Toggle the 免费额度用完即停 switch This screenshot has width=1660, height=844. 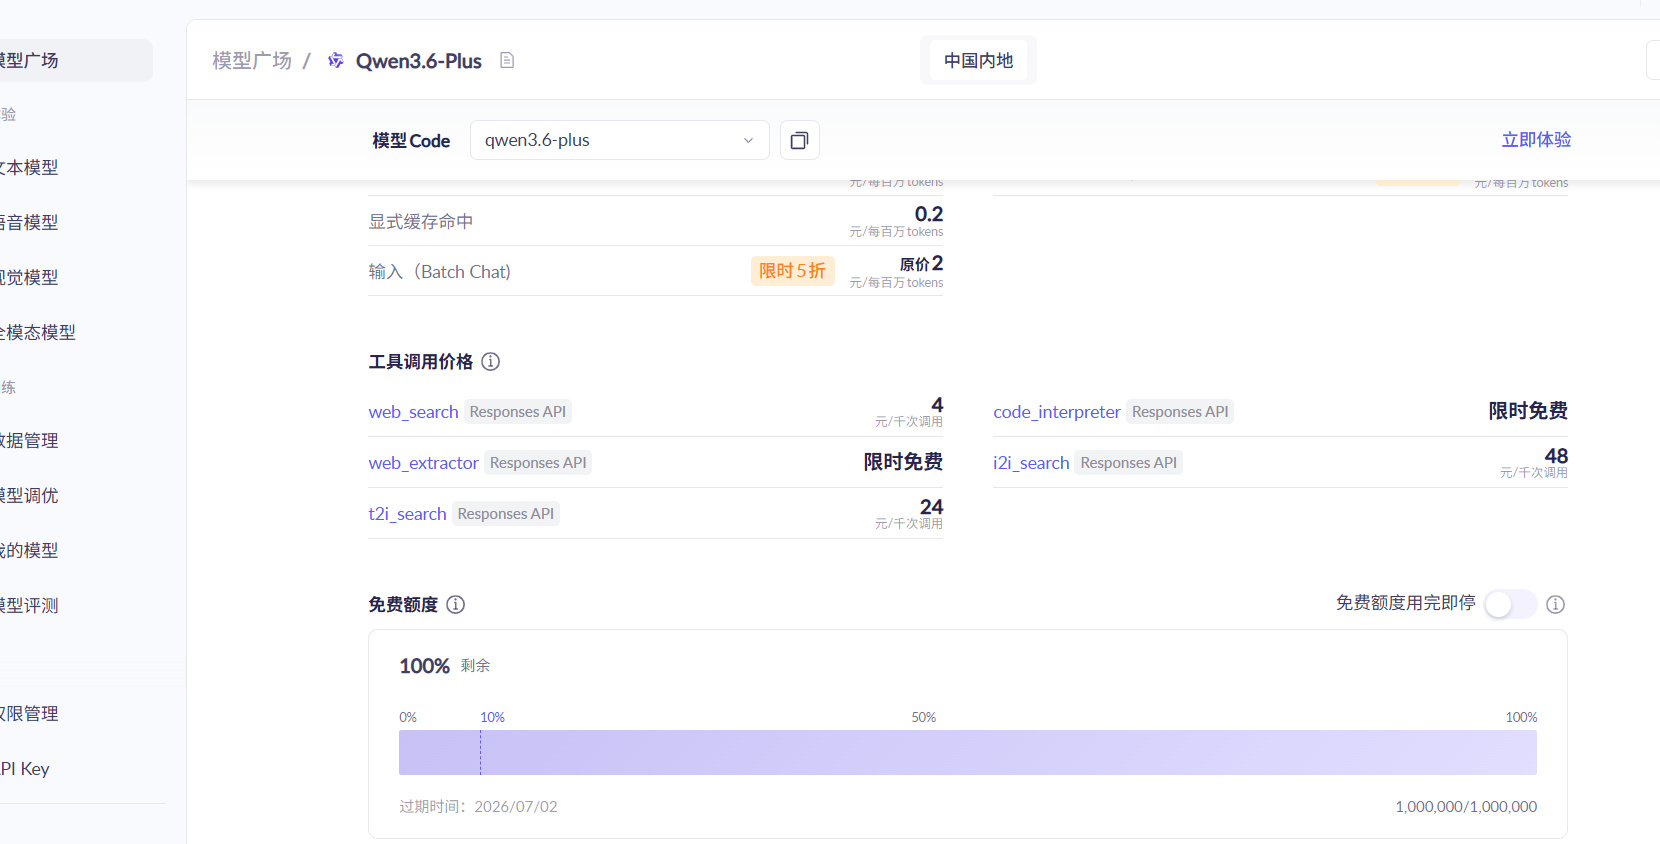point(1511,604)
